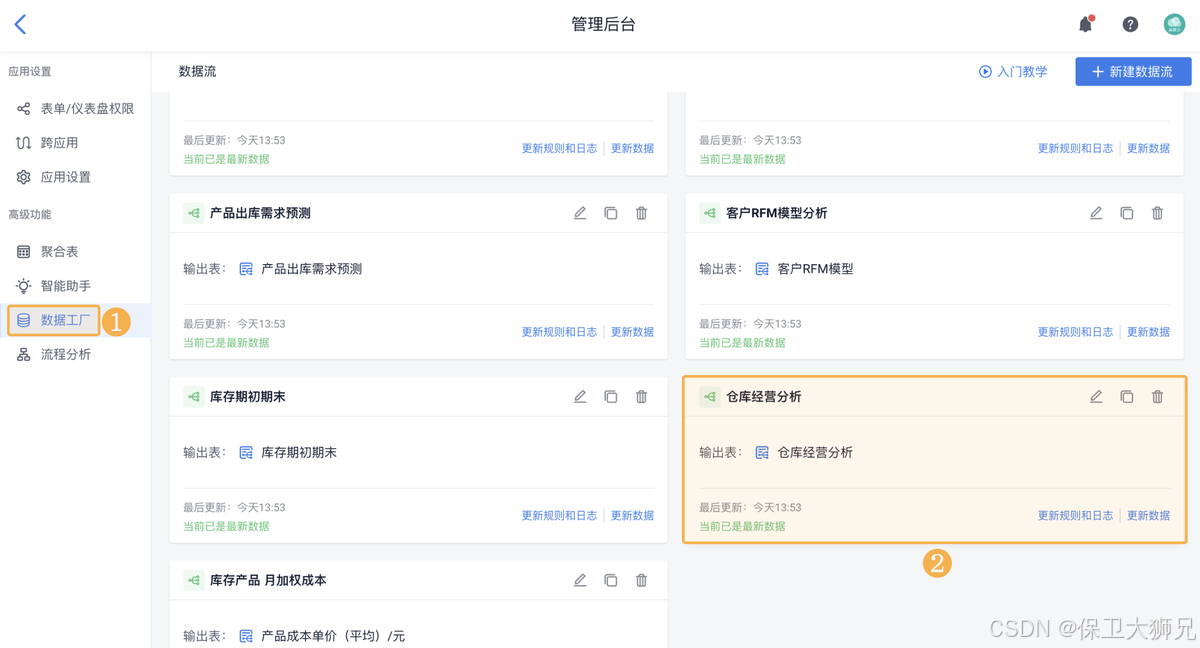Screen dimensions: 1200x648
Task: Click the 数据流 section heading
Action: (197, 72)
